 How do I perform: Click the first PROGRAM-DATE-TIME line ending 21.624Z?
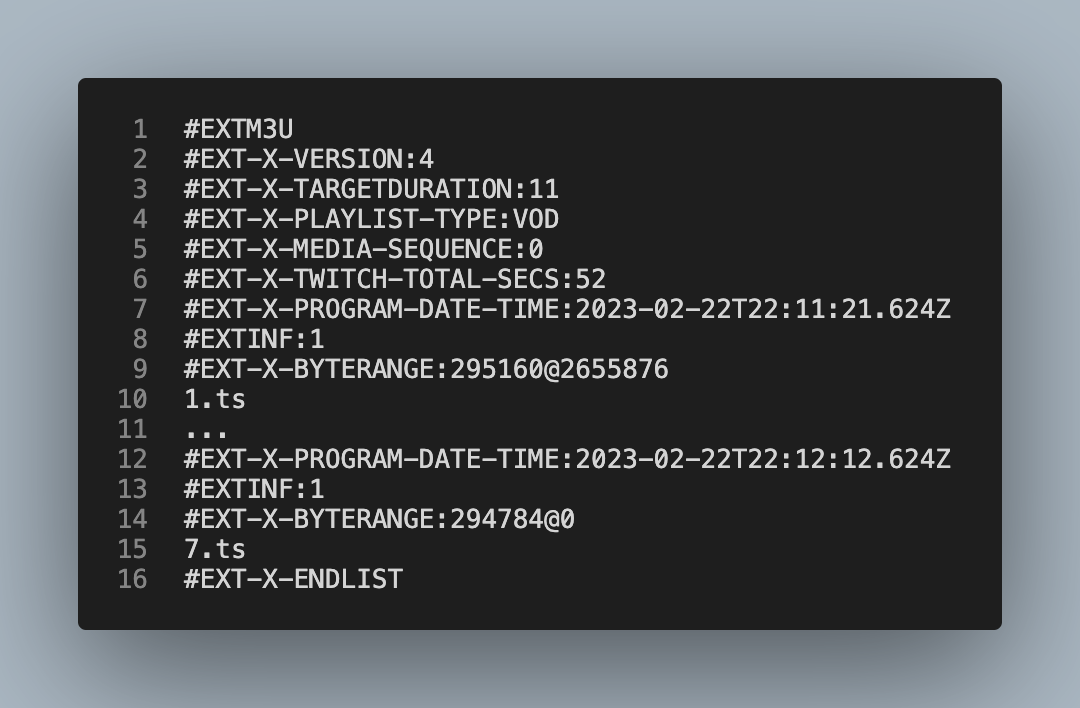tap(567, 309)
